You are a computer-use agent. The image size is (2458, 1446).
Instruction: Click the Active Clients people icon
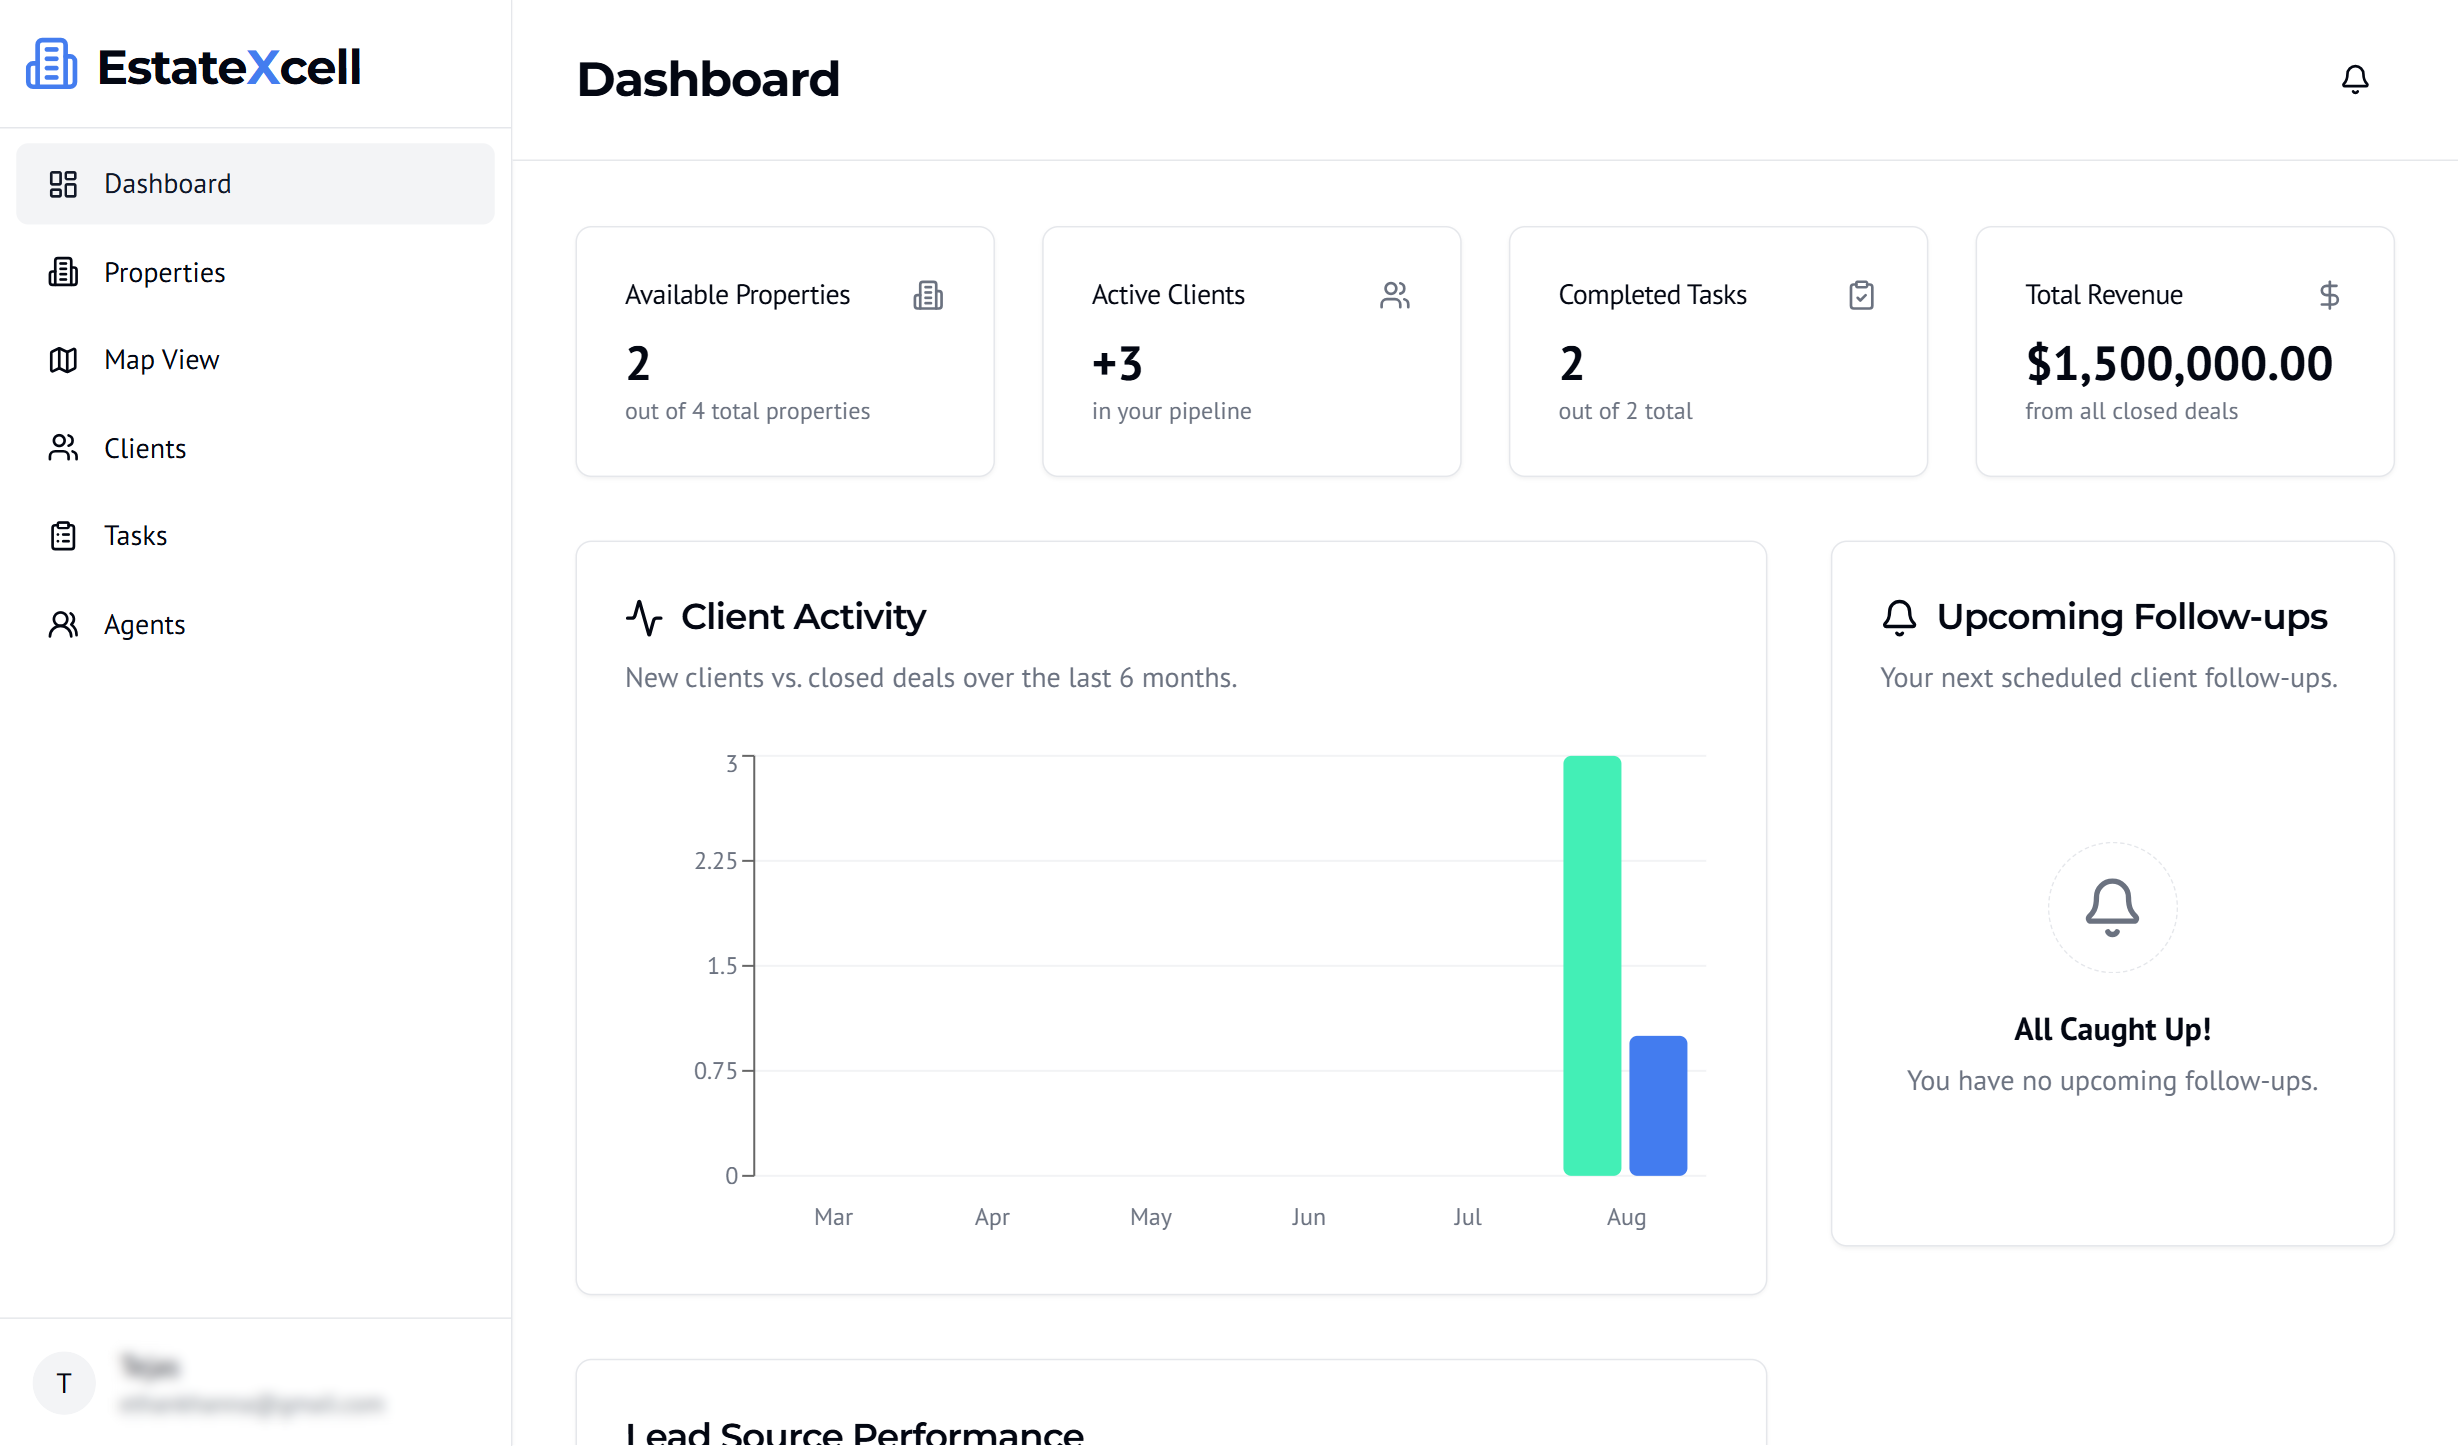(1394, 295)
